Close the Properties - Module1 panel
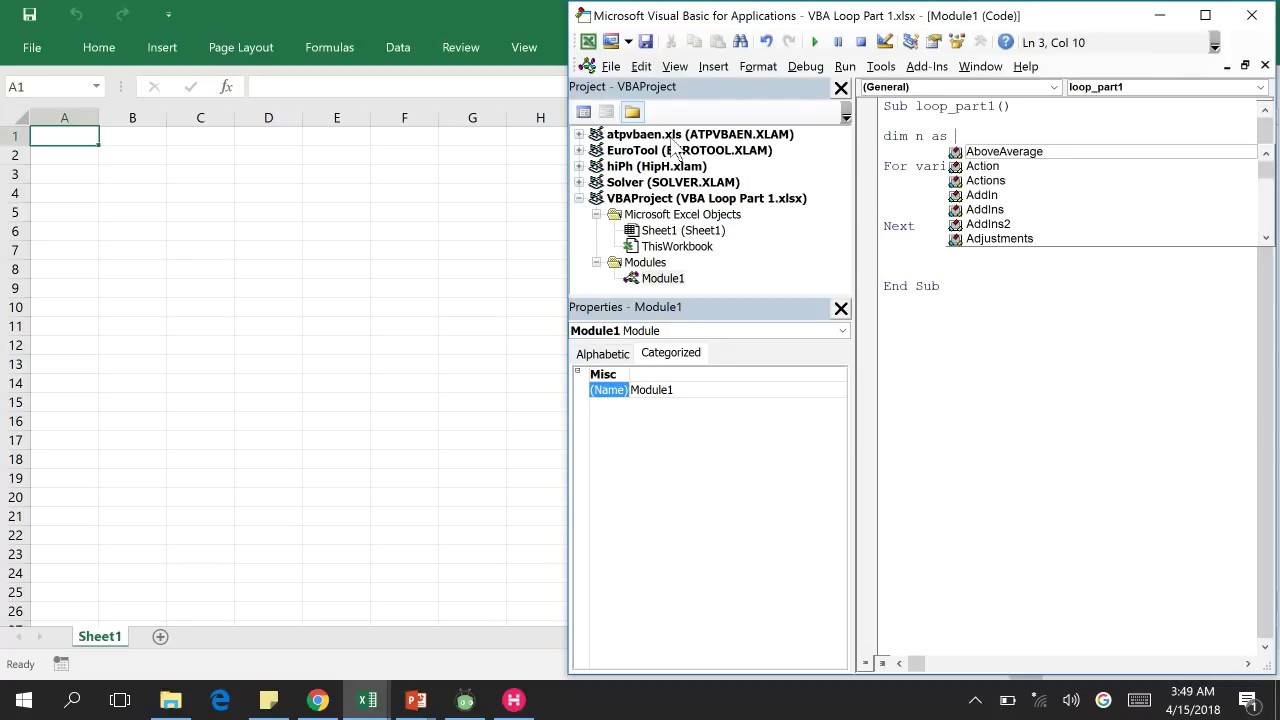The height and width of the screenshot is (720, 1280). coord(841,308)
